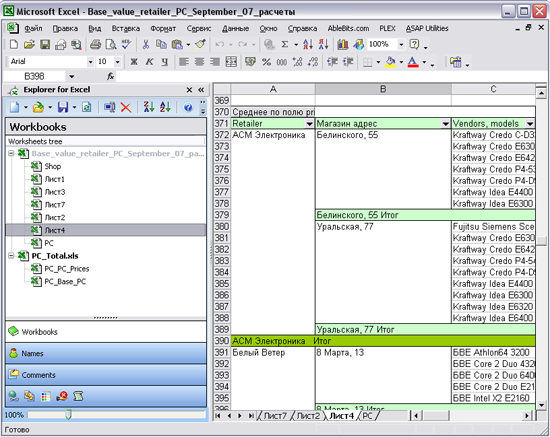The image size is (550, 437).
Task: Apply the red Font Color swatch
Action: pos(413,62)
